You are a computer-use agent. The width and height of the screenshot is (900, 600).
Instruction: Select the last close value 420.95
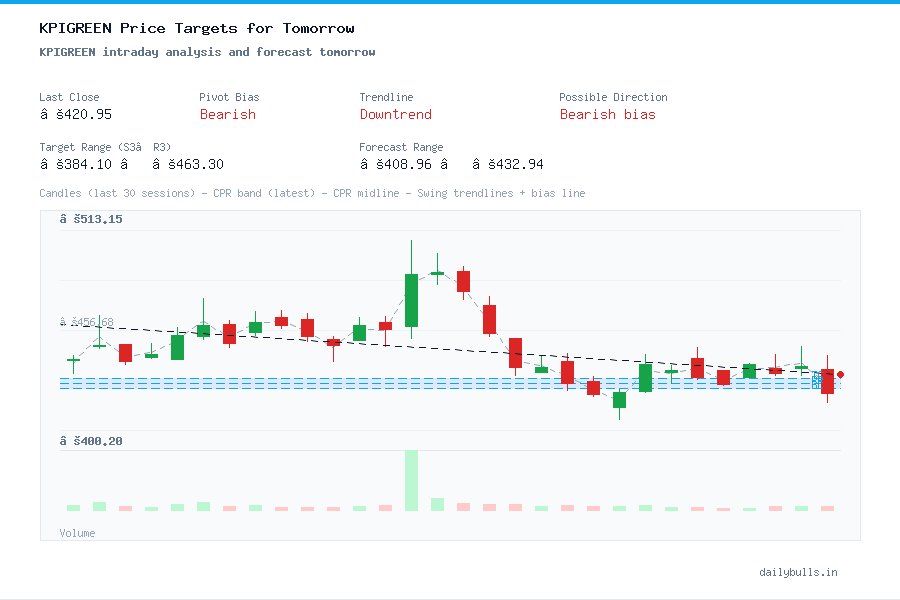pyautogui.click(x=76, y=114)
